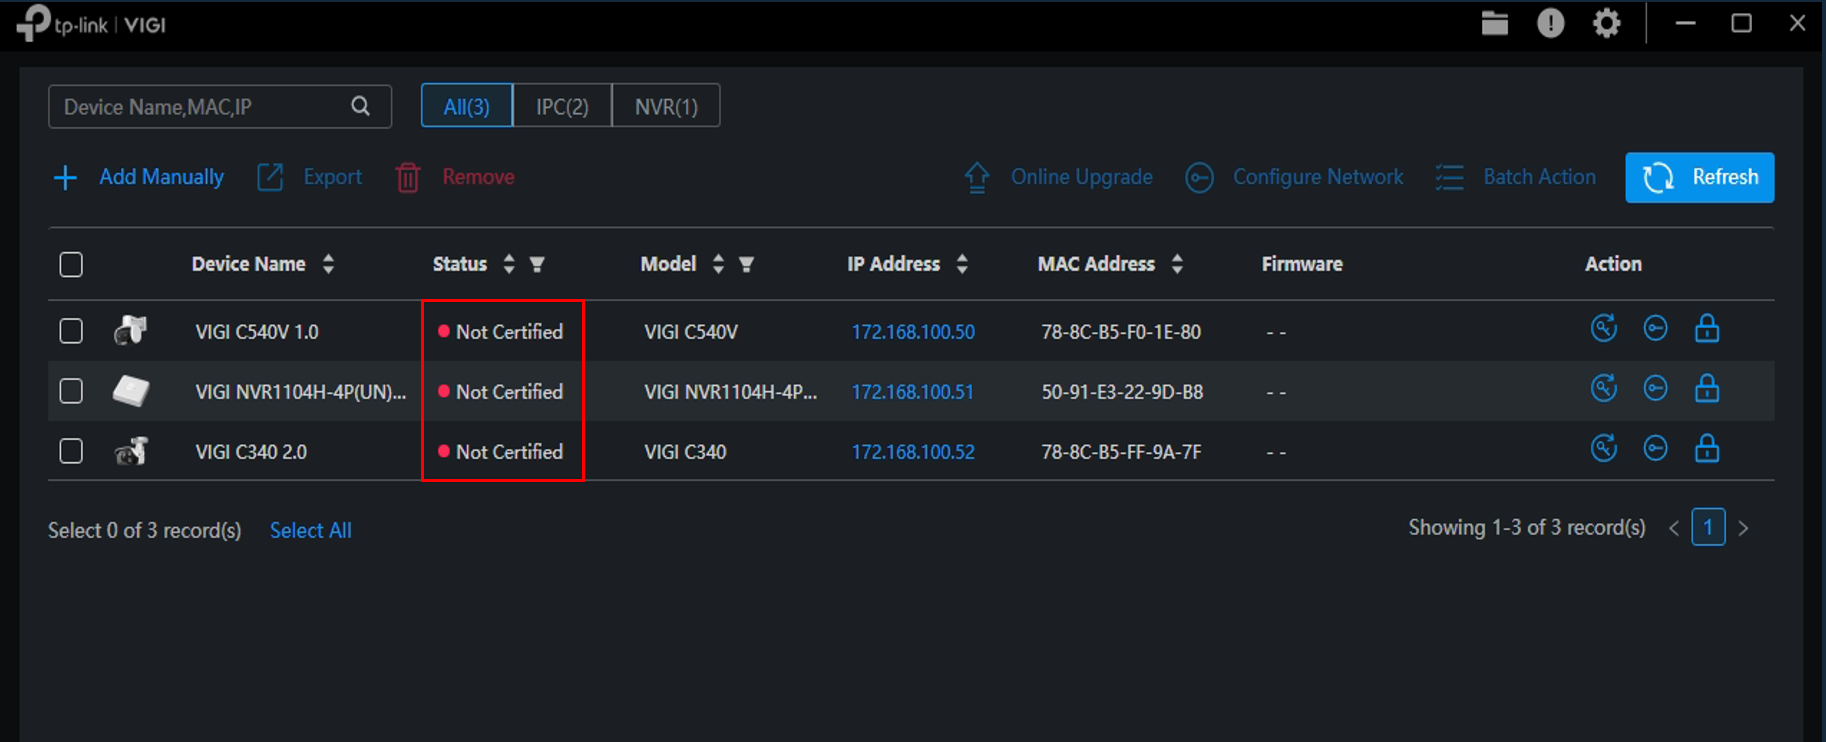Click the Select All link
1826x742 pixels.
[311, 530]
